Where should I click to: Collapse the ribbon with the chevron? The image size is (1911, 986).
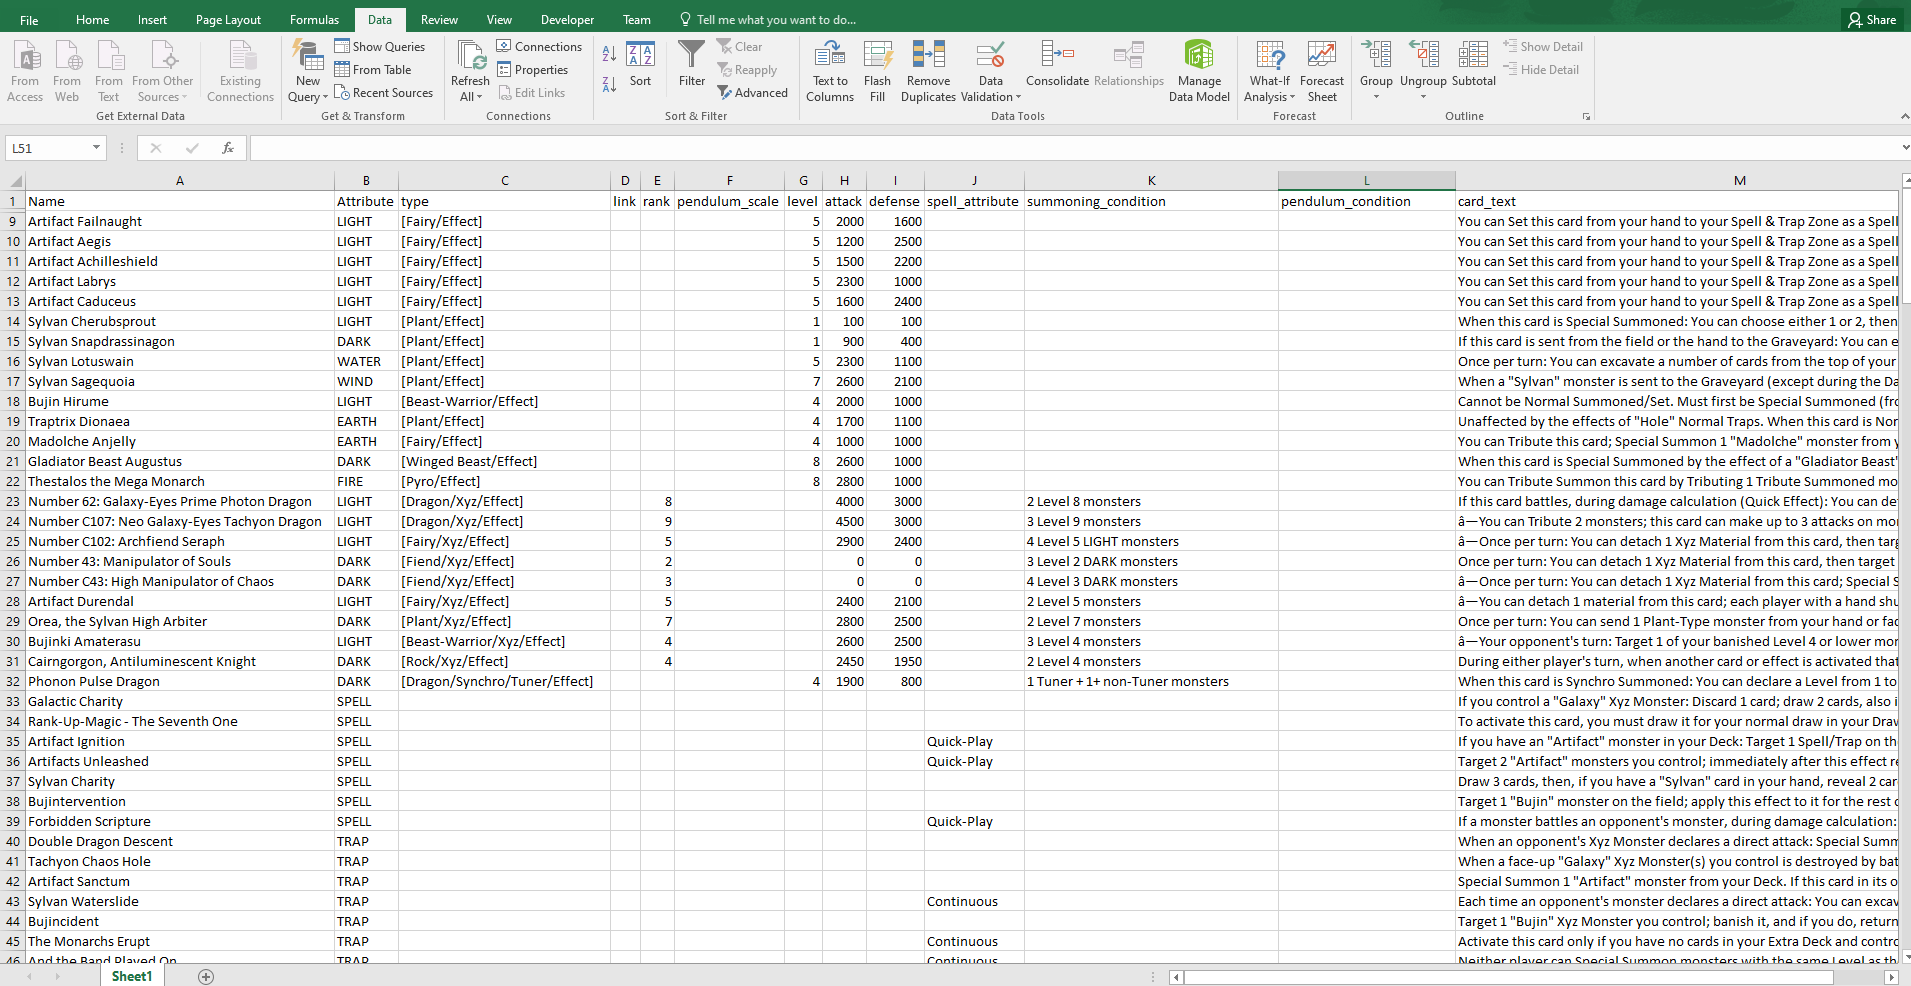pyautogui.click(x=1904, y=117)
